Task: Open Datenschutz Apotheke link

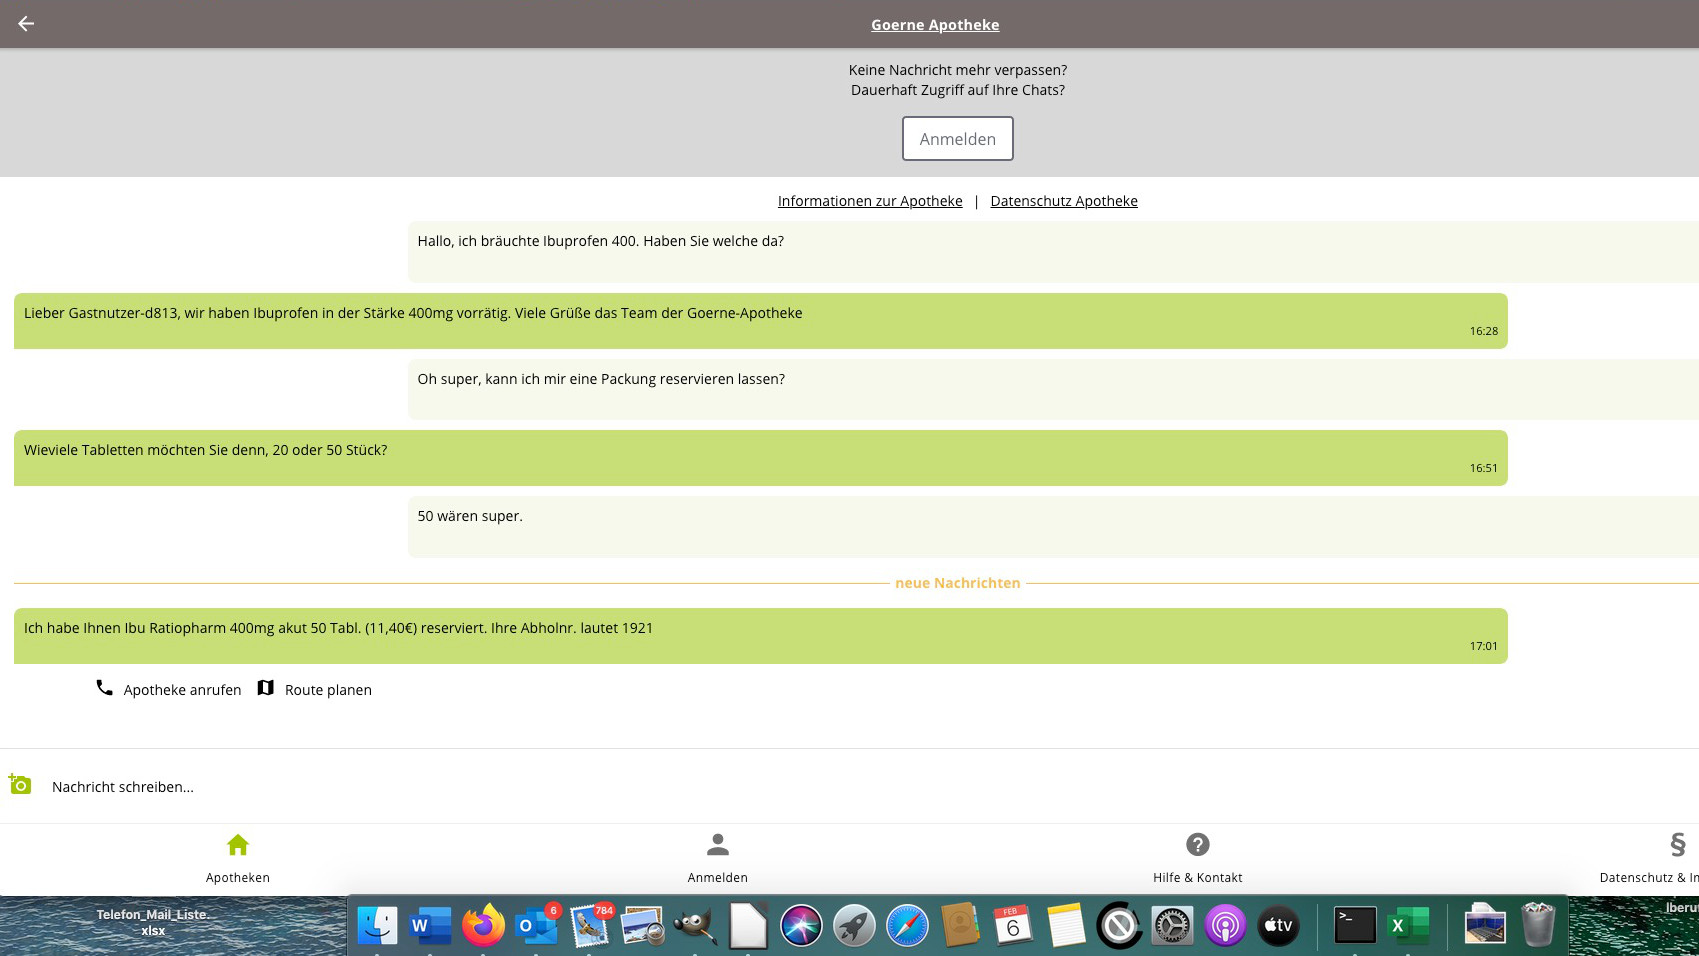Action: [x=1063, y=201]
